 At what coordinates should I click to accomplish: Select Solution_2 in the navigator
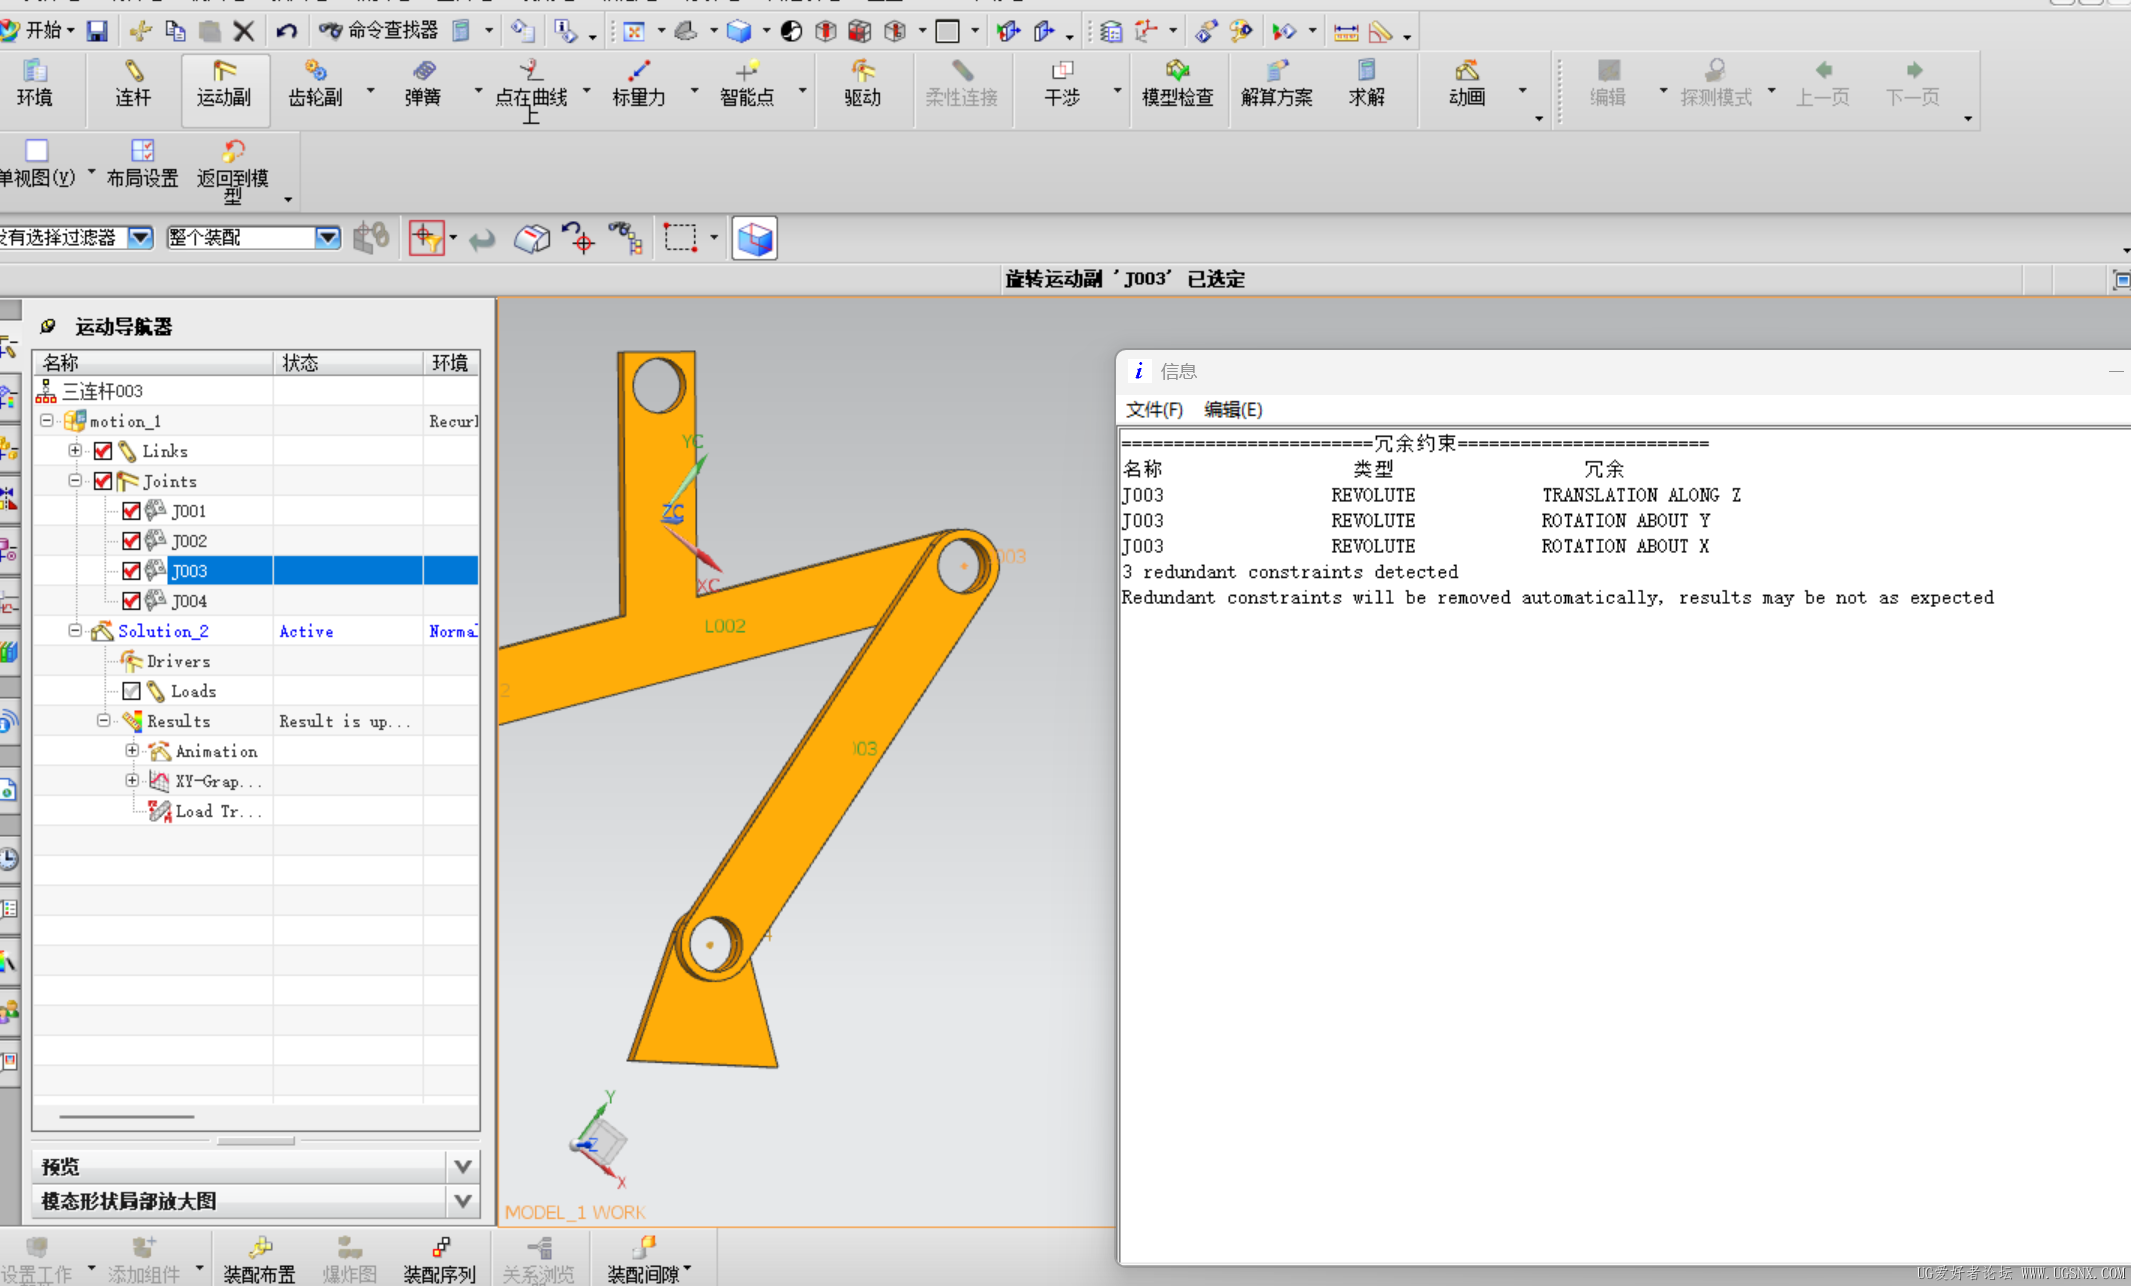(x=163, y=631)
